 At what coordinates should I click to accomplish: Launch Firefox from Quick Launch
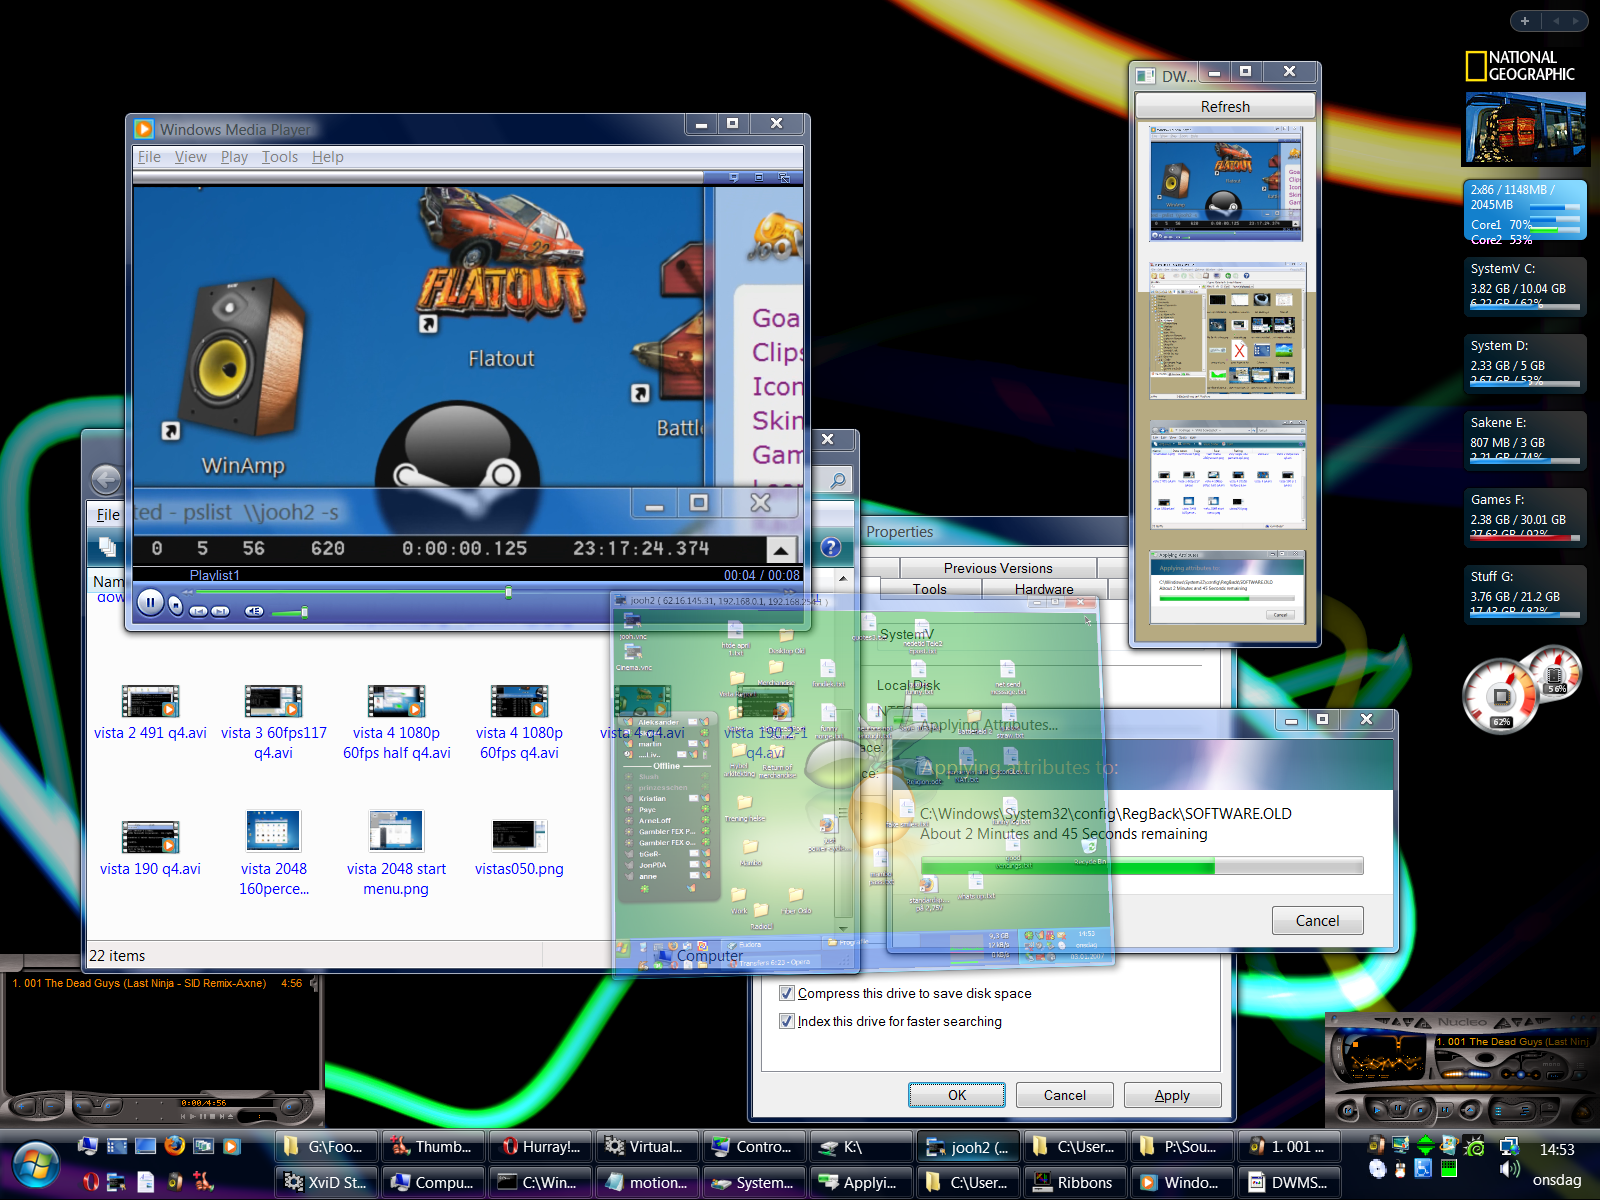point(175,1146)
